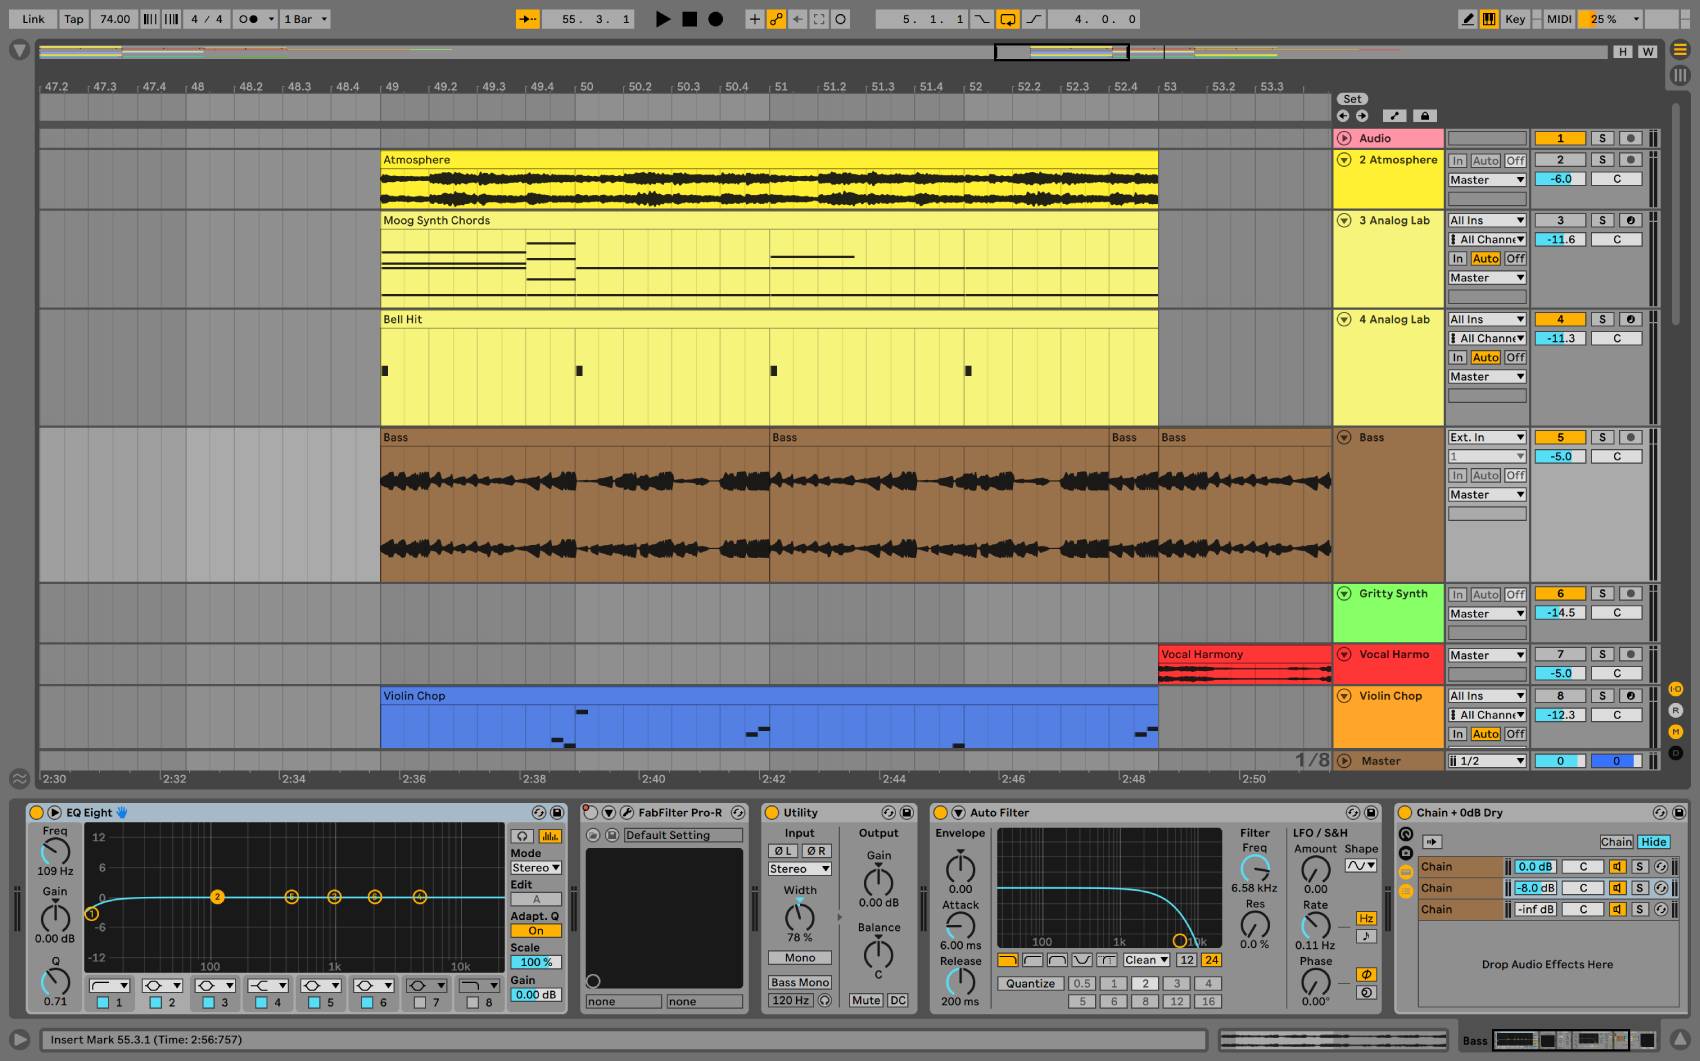Image resolution: width=1700 pixels, height=1061 pixels.
Task: Open the Bass track Ext. In dropdown
Action: click(1487, 437)
